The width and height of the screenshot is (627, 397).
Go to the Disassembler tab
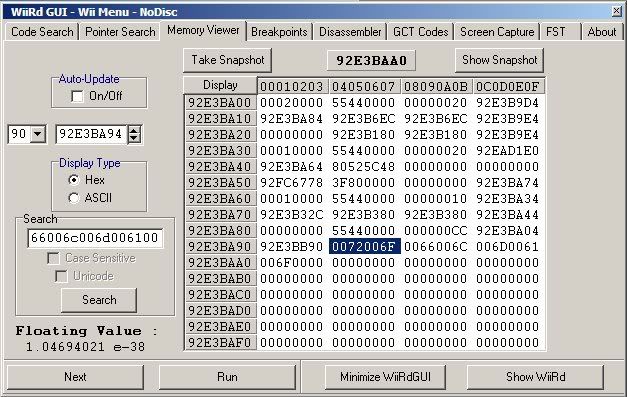pyautogui.click(x=350, y=32)
